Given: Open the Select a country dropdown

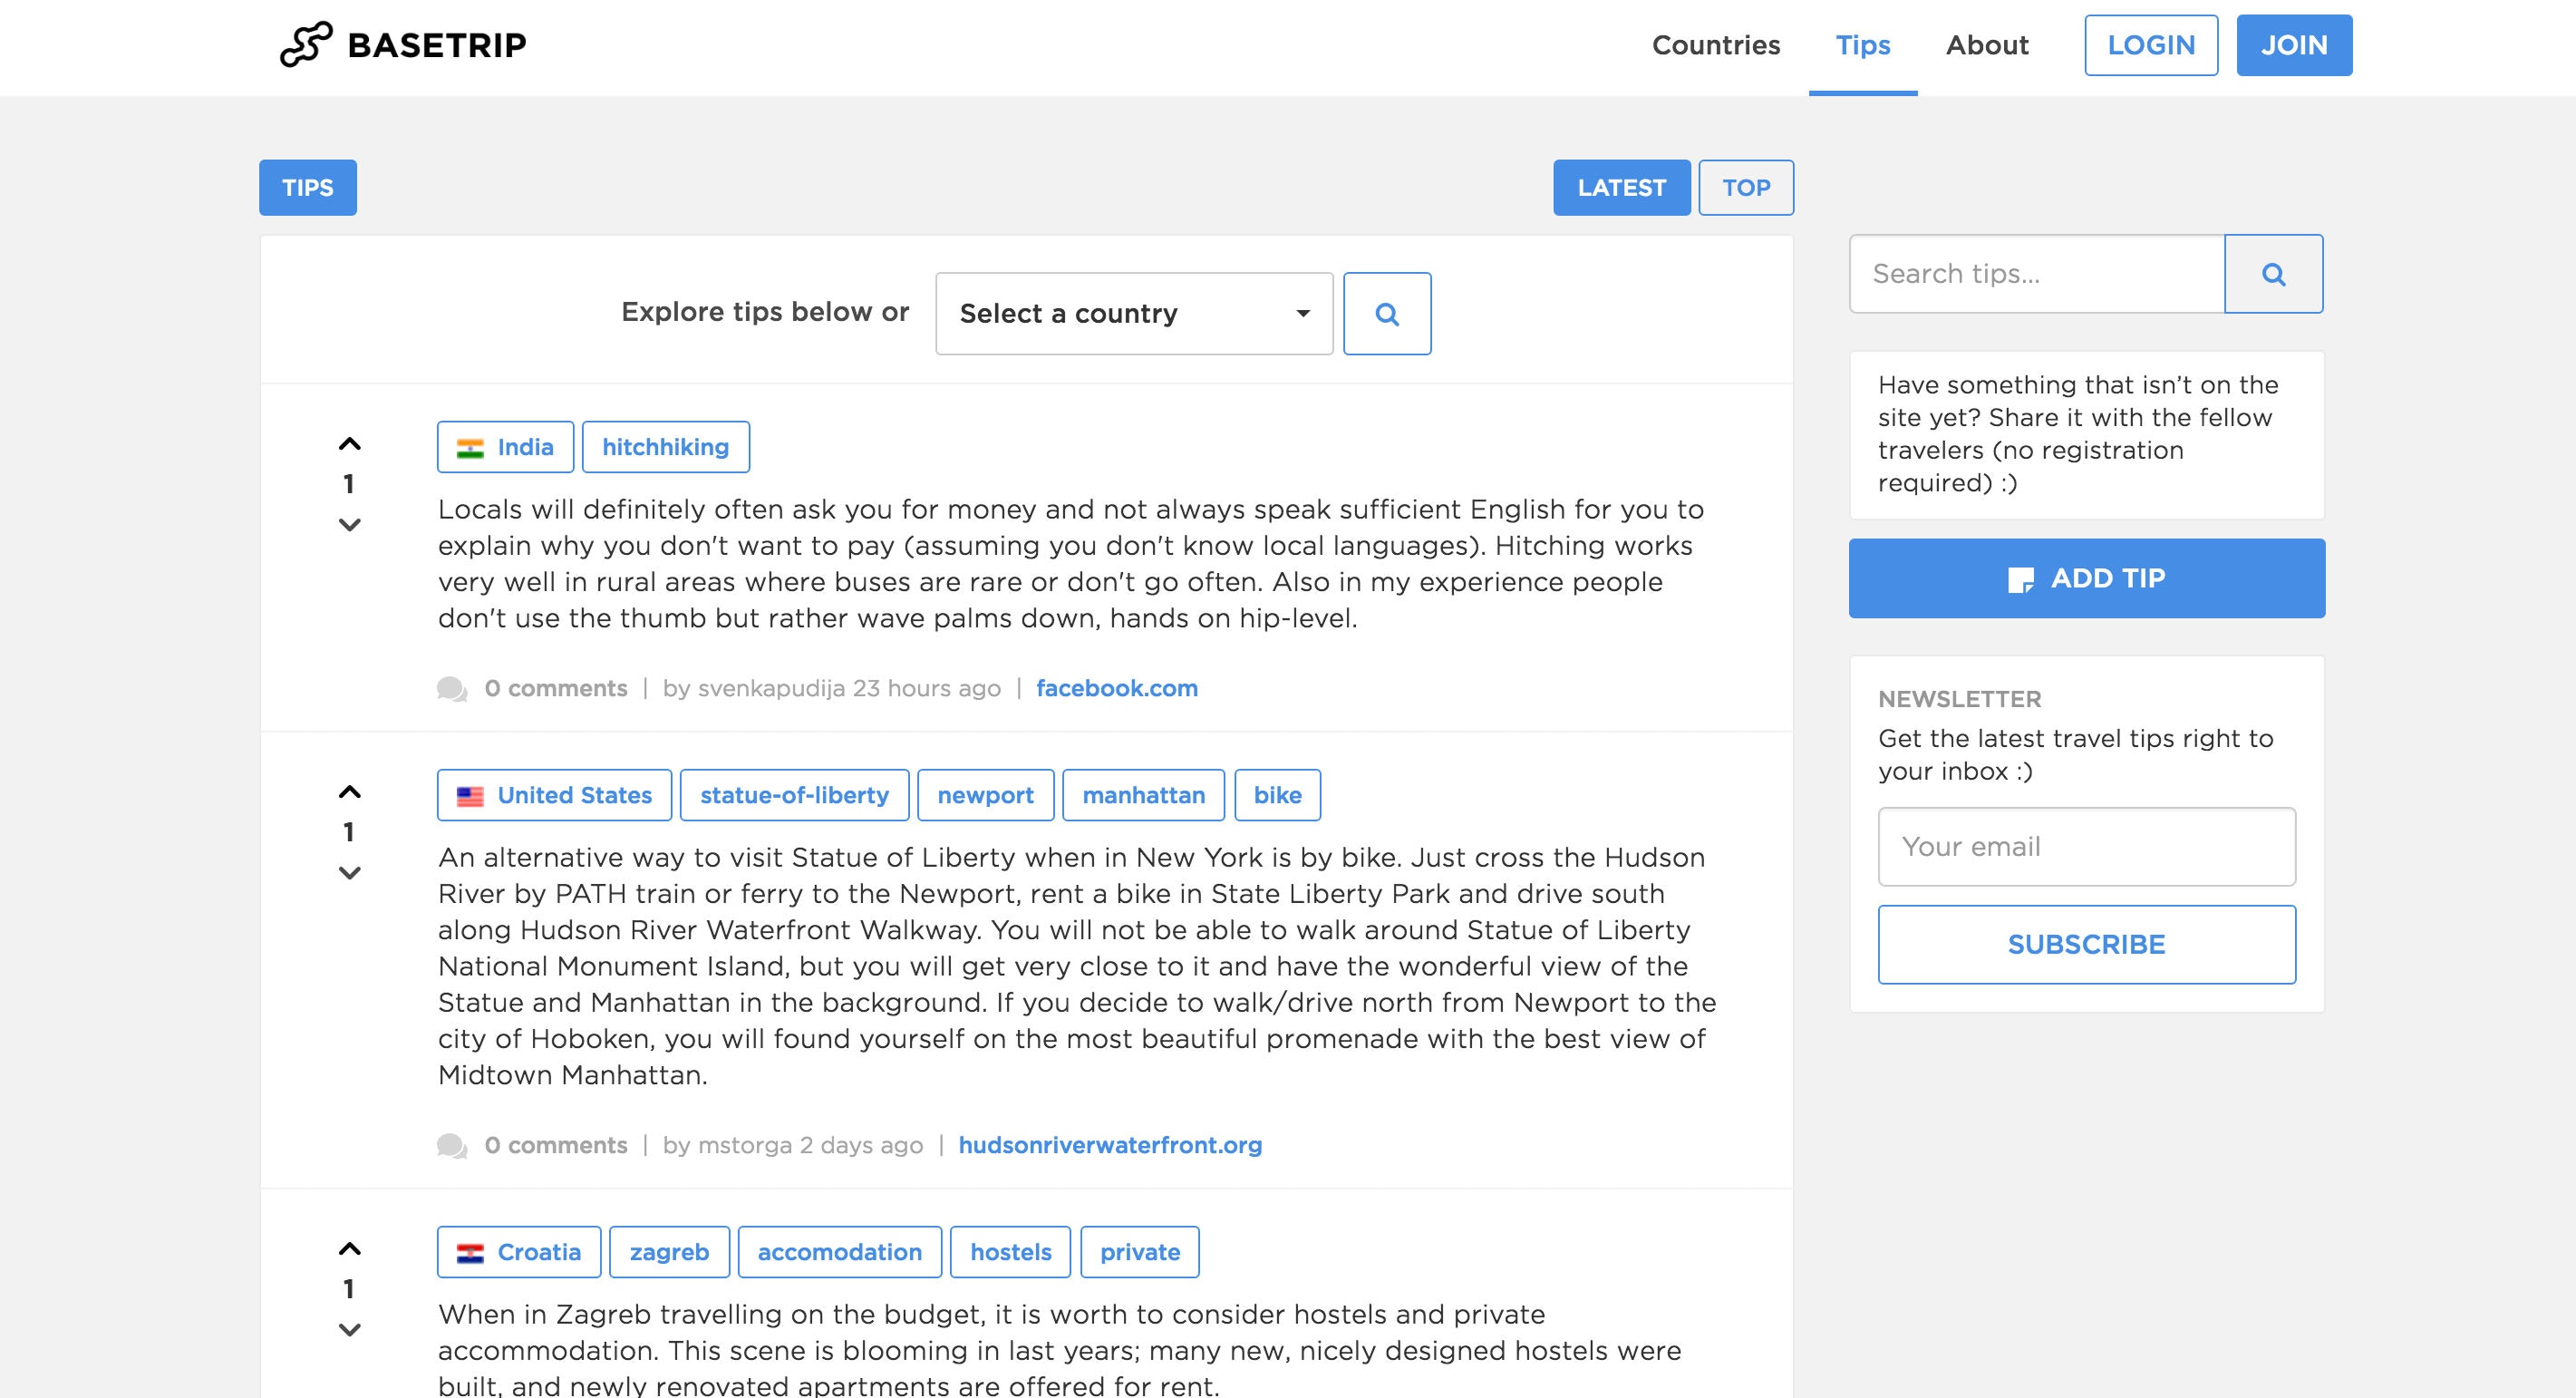Looking at the screenshot, I should (x=1133, y=314).
